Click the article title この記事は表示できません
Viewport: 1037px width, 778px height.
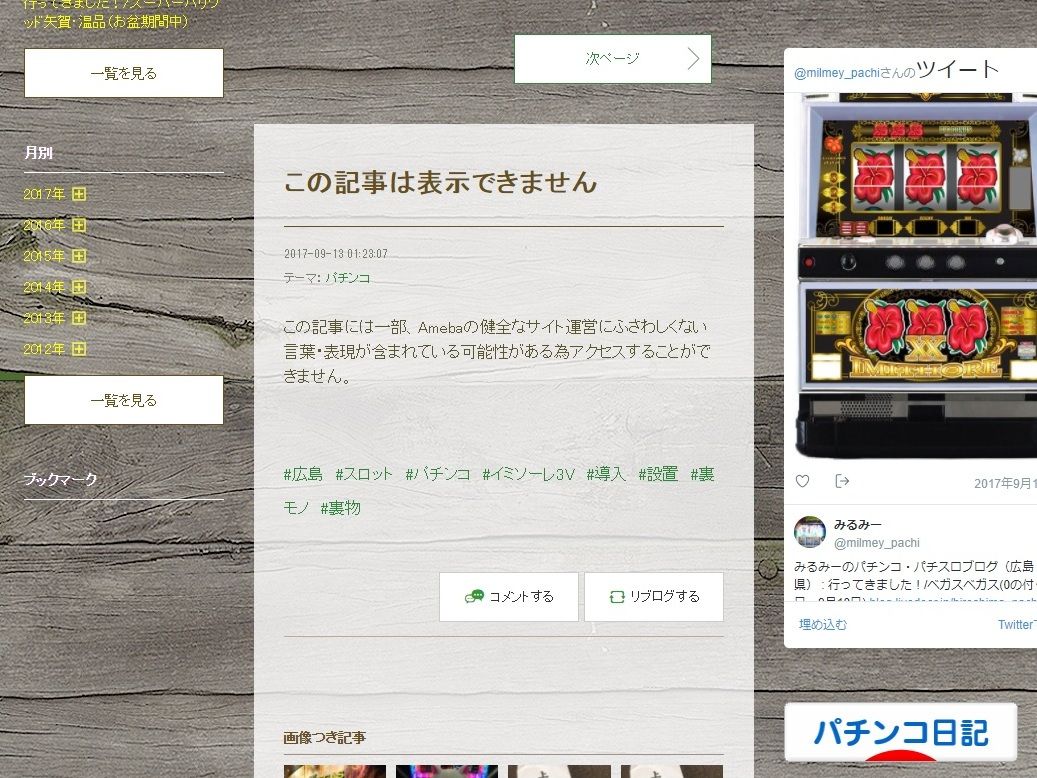point(440,182)
